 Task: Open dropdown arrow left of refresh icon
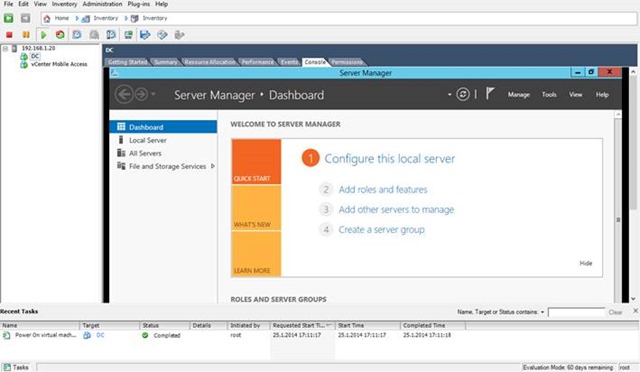[x=449, y=95]
